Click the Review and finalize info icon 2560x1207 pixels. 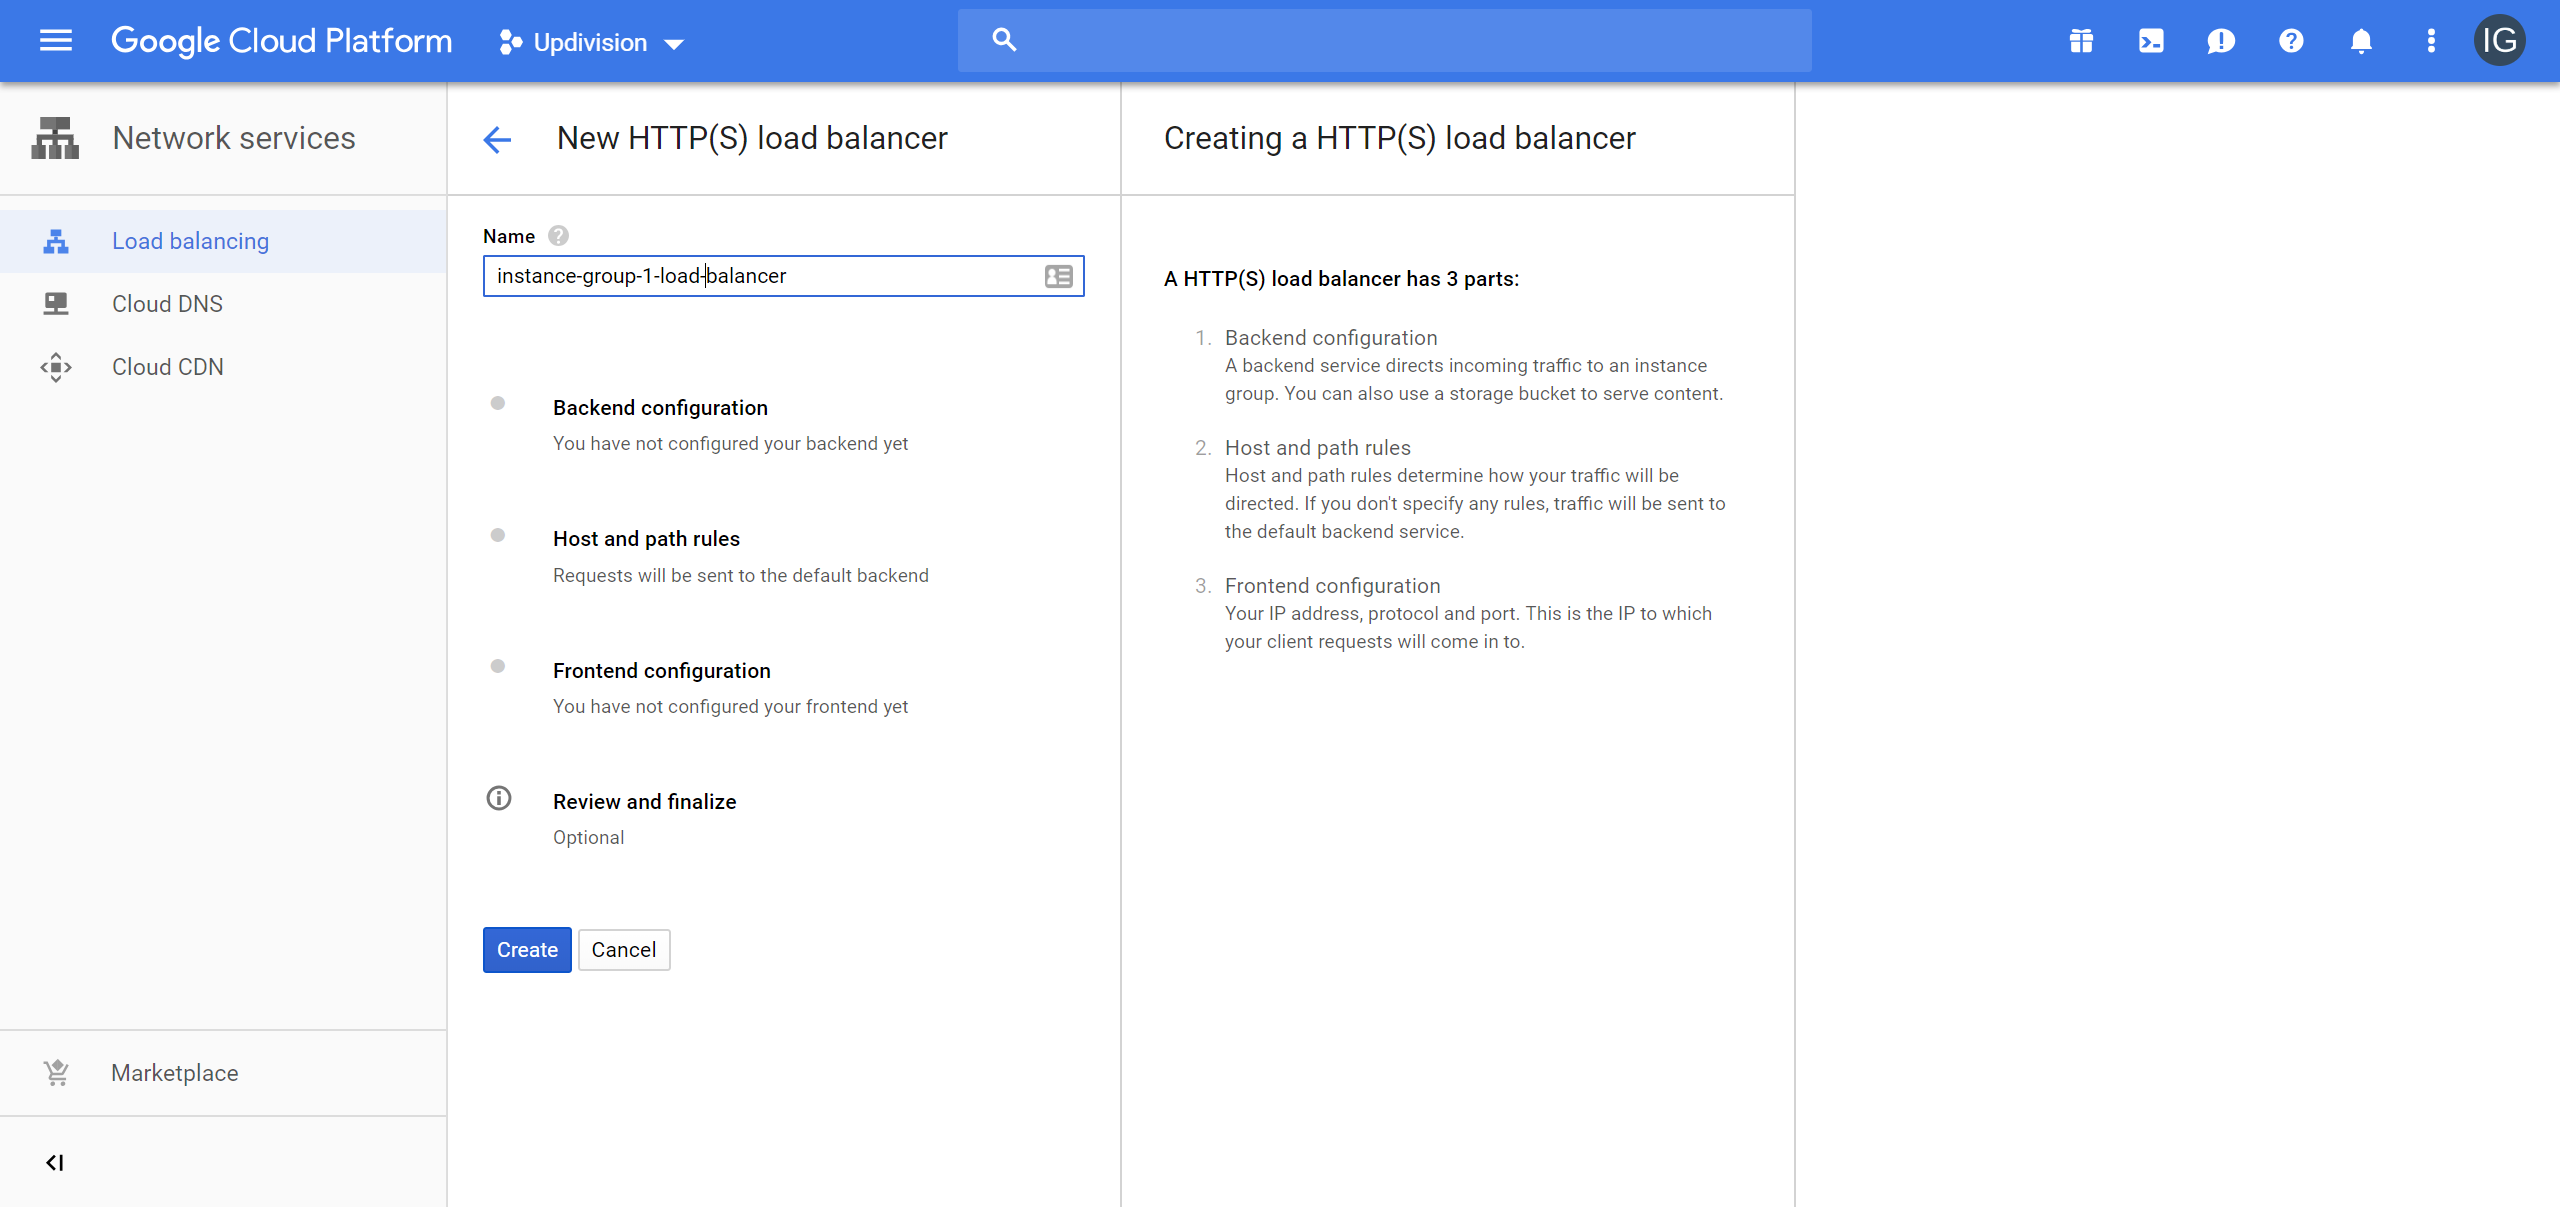click(498, 798)
